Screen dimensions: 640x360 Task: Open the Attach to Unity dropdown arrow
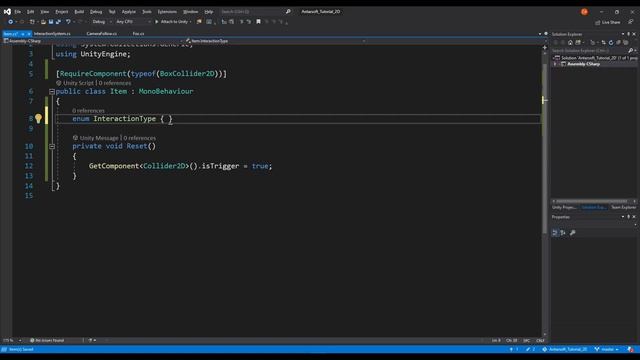click(190, 22)
